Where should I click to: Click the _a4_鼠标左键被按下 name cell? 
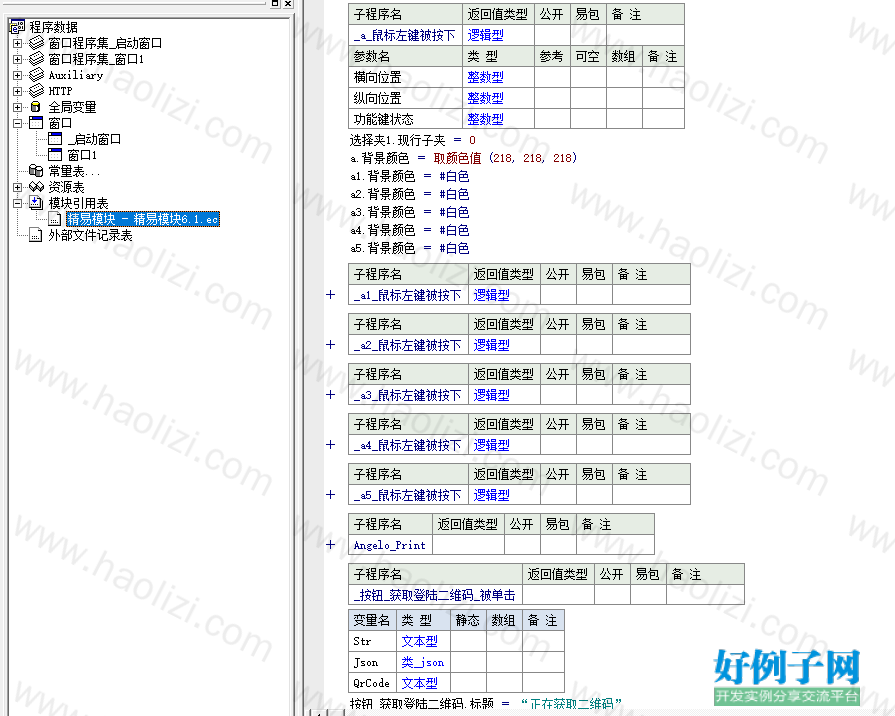(408, 445)
